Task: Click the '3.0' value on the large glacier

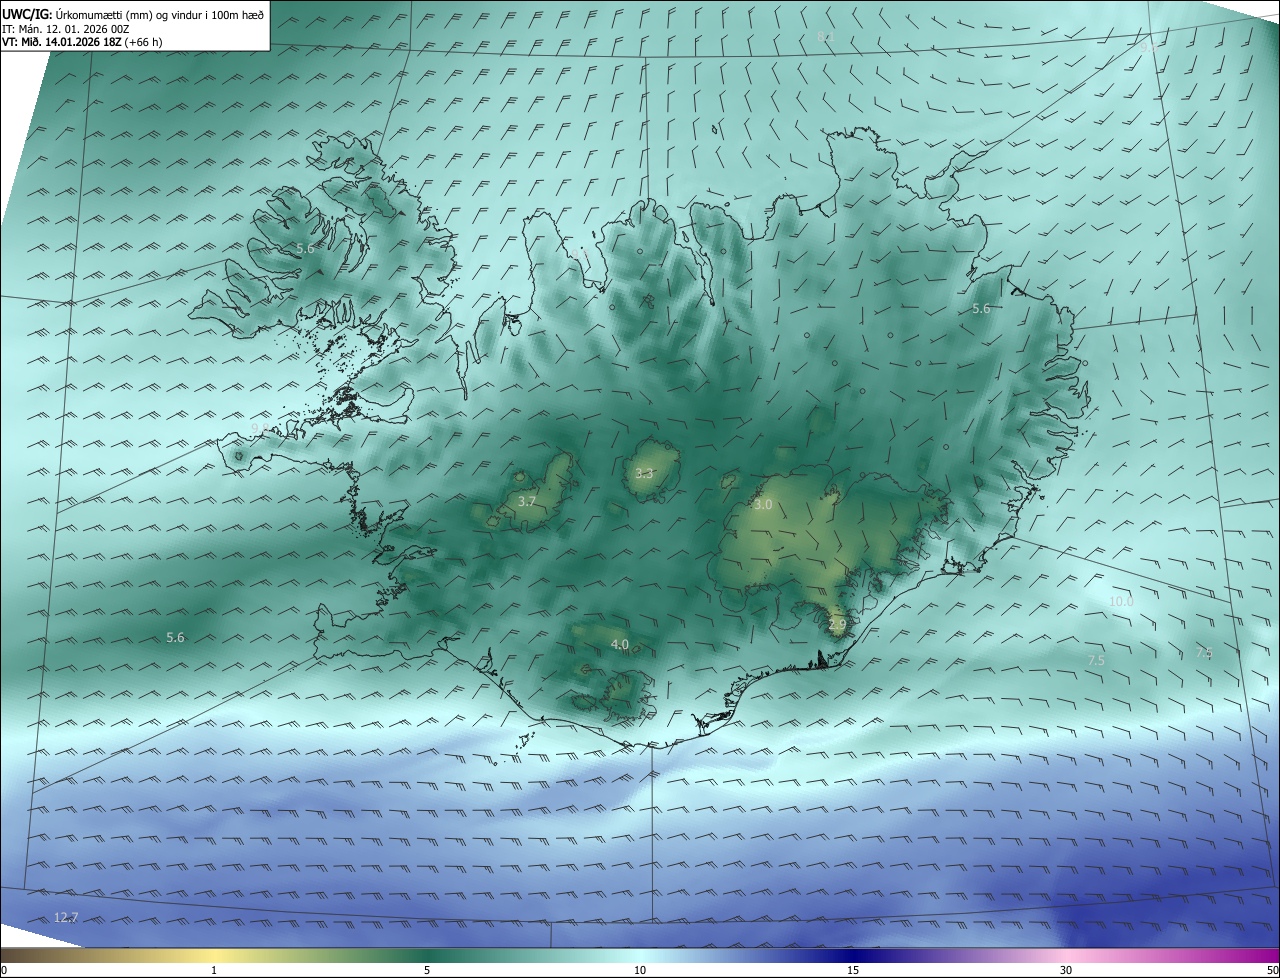Action: pyautogui.click(x=763, y=505)
